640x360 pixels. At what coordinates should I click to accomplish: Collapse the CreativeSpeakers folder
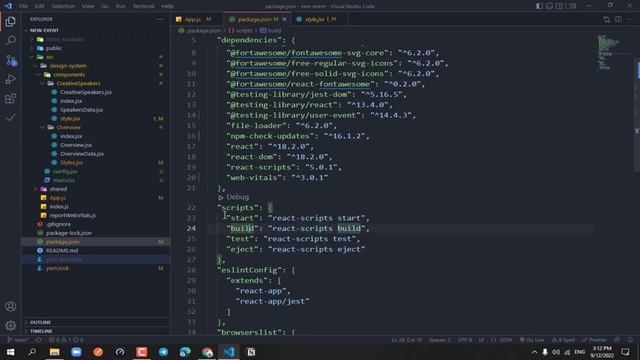(x=78, y=83)
